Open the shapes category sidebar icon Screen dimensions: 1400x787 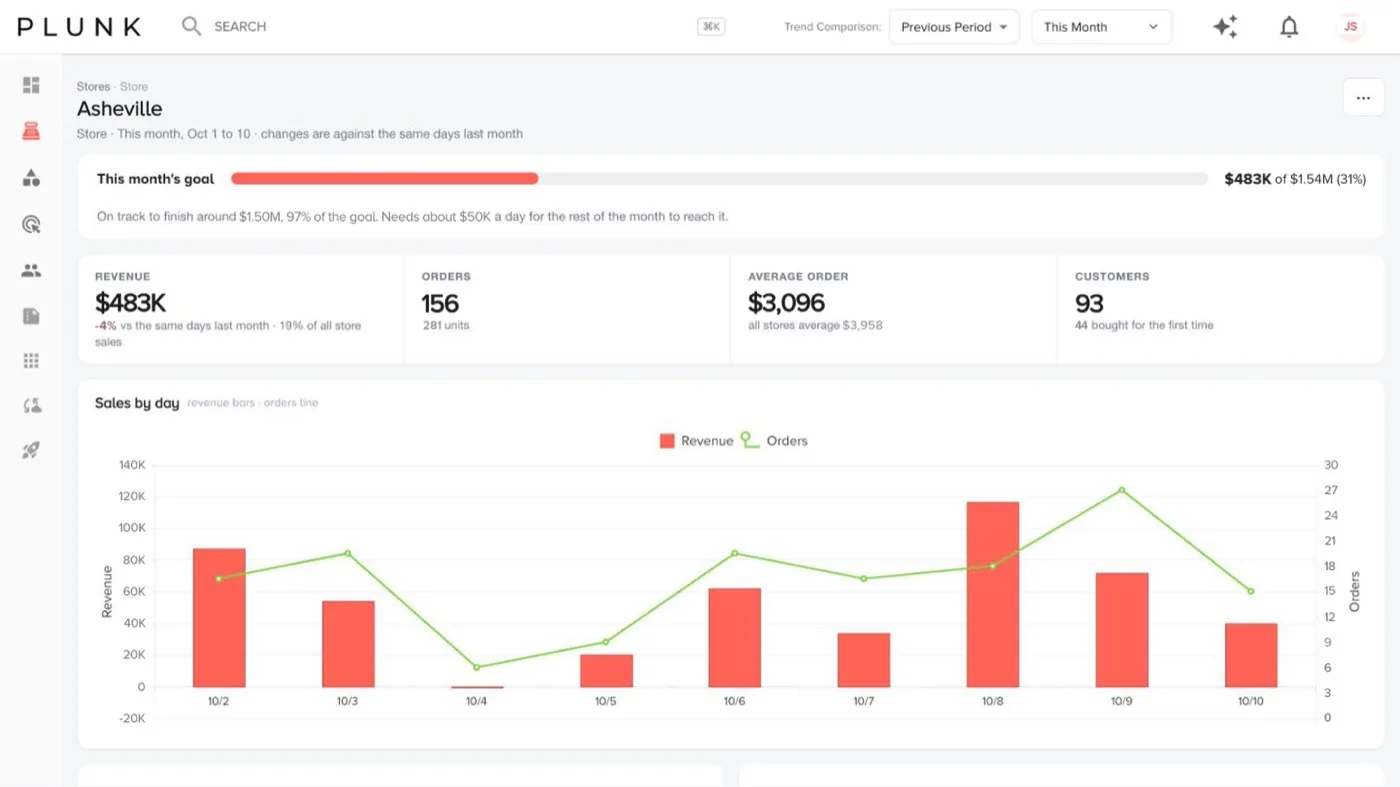coord(31,178)
